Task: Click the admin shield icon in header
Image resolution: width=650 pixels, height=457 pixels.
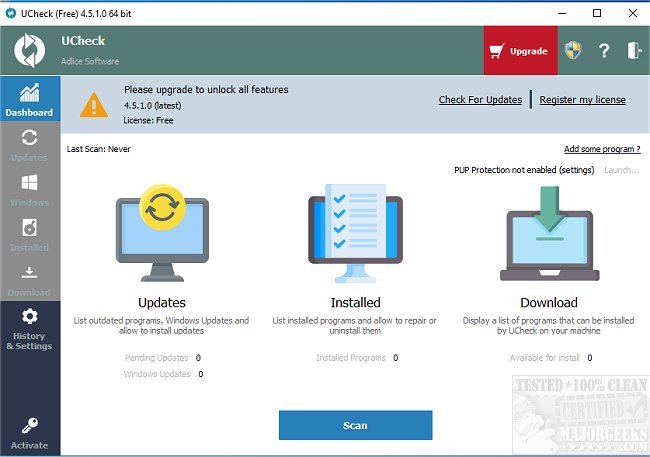Action: (573, 51)
